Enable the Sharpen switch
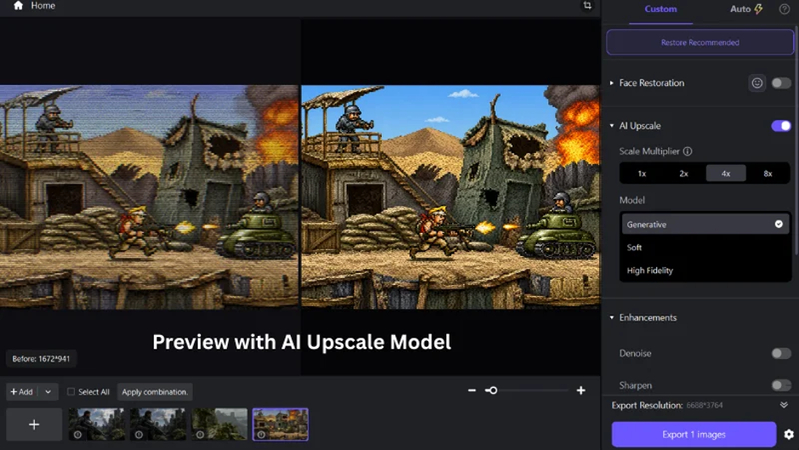The height and width of the screenshot is (450, 799). coord(781,385)
